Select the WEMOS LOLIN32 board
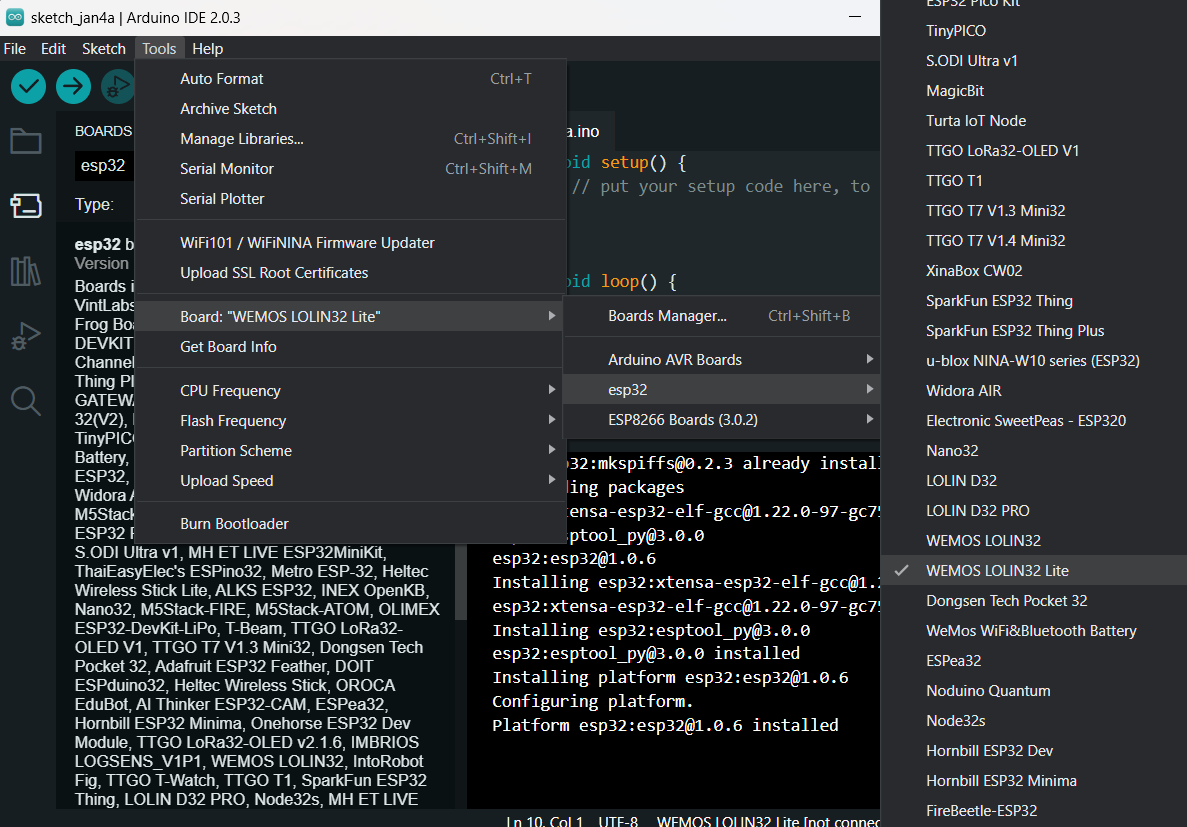 pos(1033,541)
